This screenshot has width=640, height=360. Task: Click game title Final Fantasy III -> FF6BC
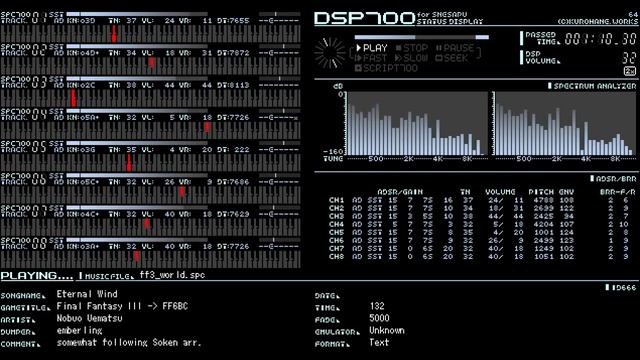coord(122,306)
